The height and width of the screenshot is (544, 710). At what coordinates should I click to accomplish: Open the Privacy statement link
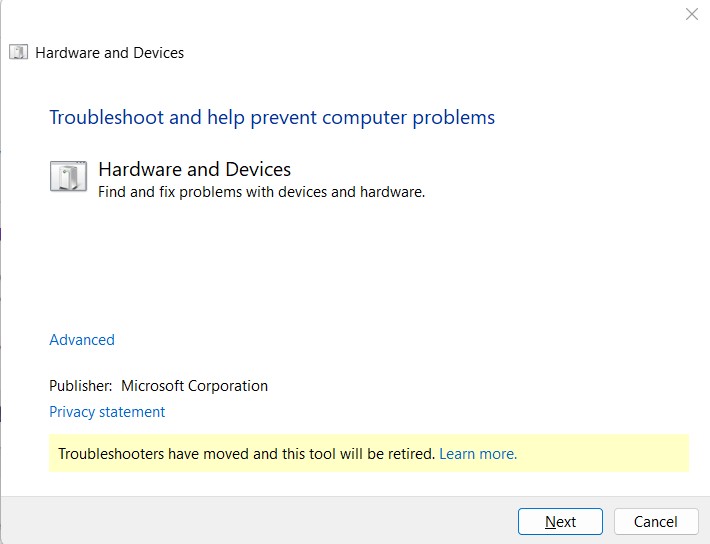point(107,412)
